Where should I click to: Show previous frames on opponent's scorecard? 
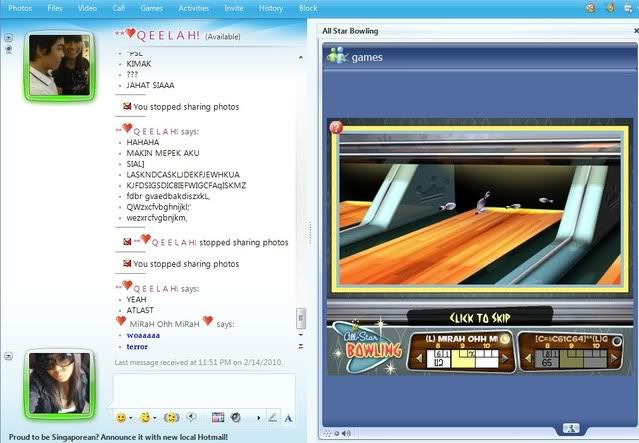tap(528, 359)
